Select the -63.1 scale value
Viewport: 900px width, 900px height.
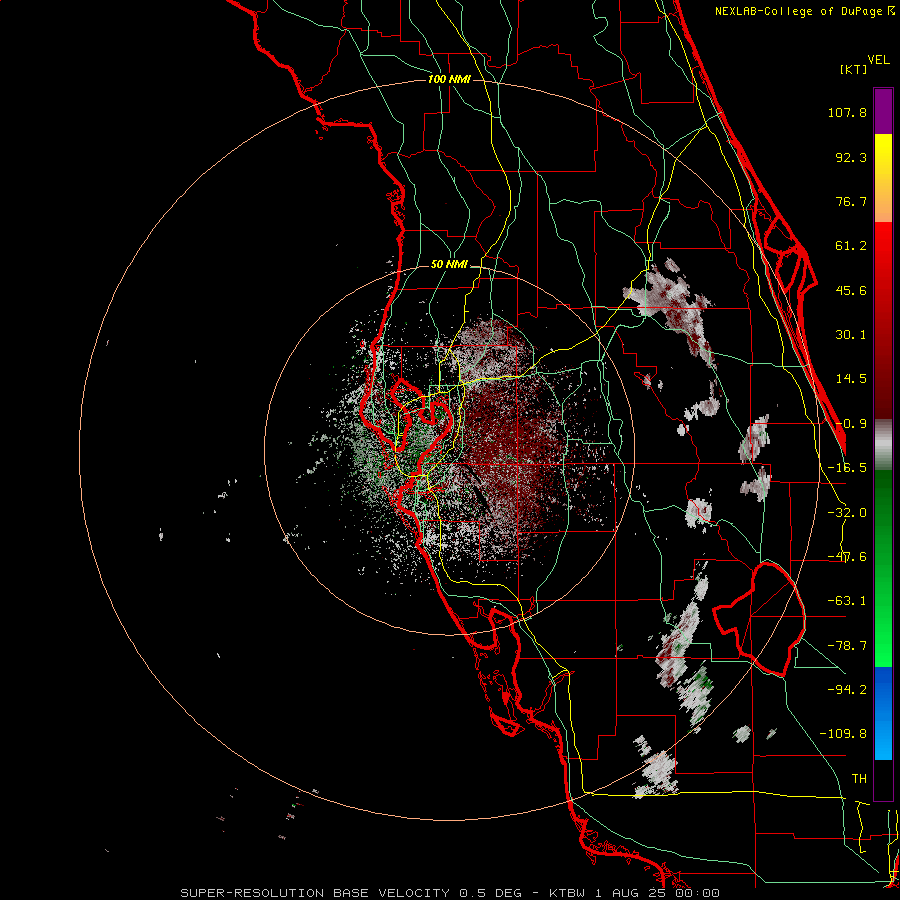847,601
